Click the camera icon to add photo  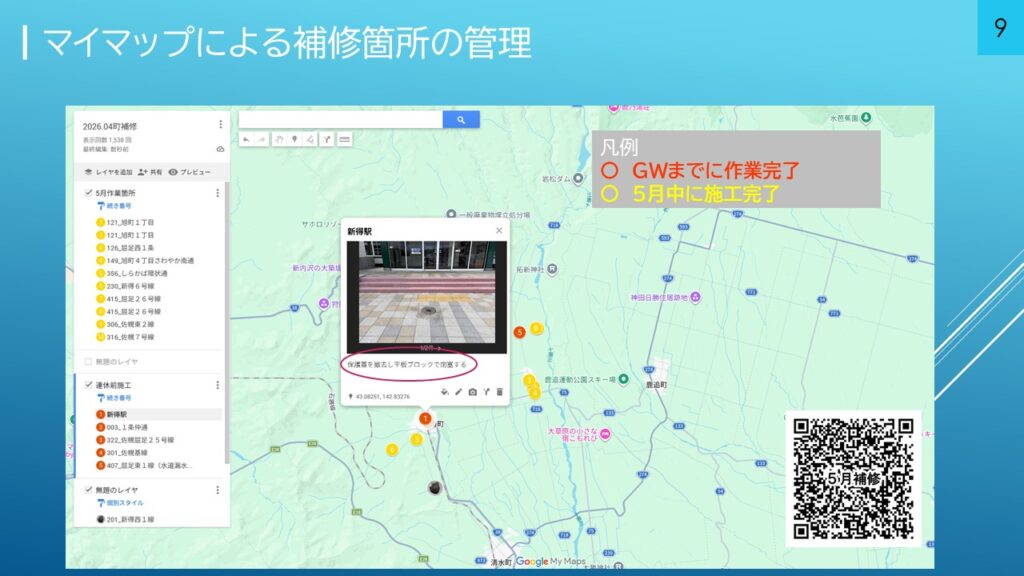click(x=472, y=392)
